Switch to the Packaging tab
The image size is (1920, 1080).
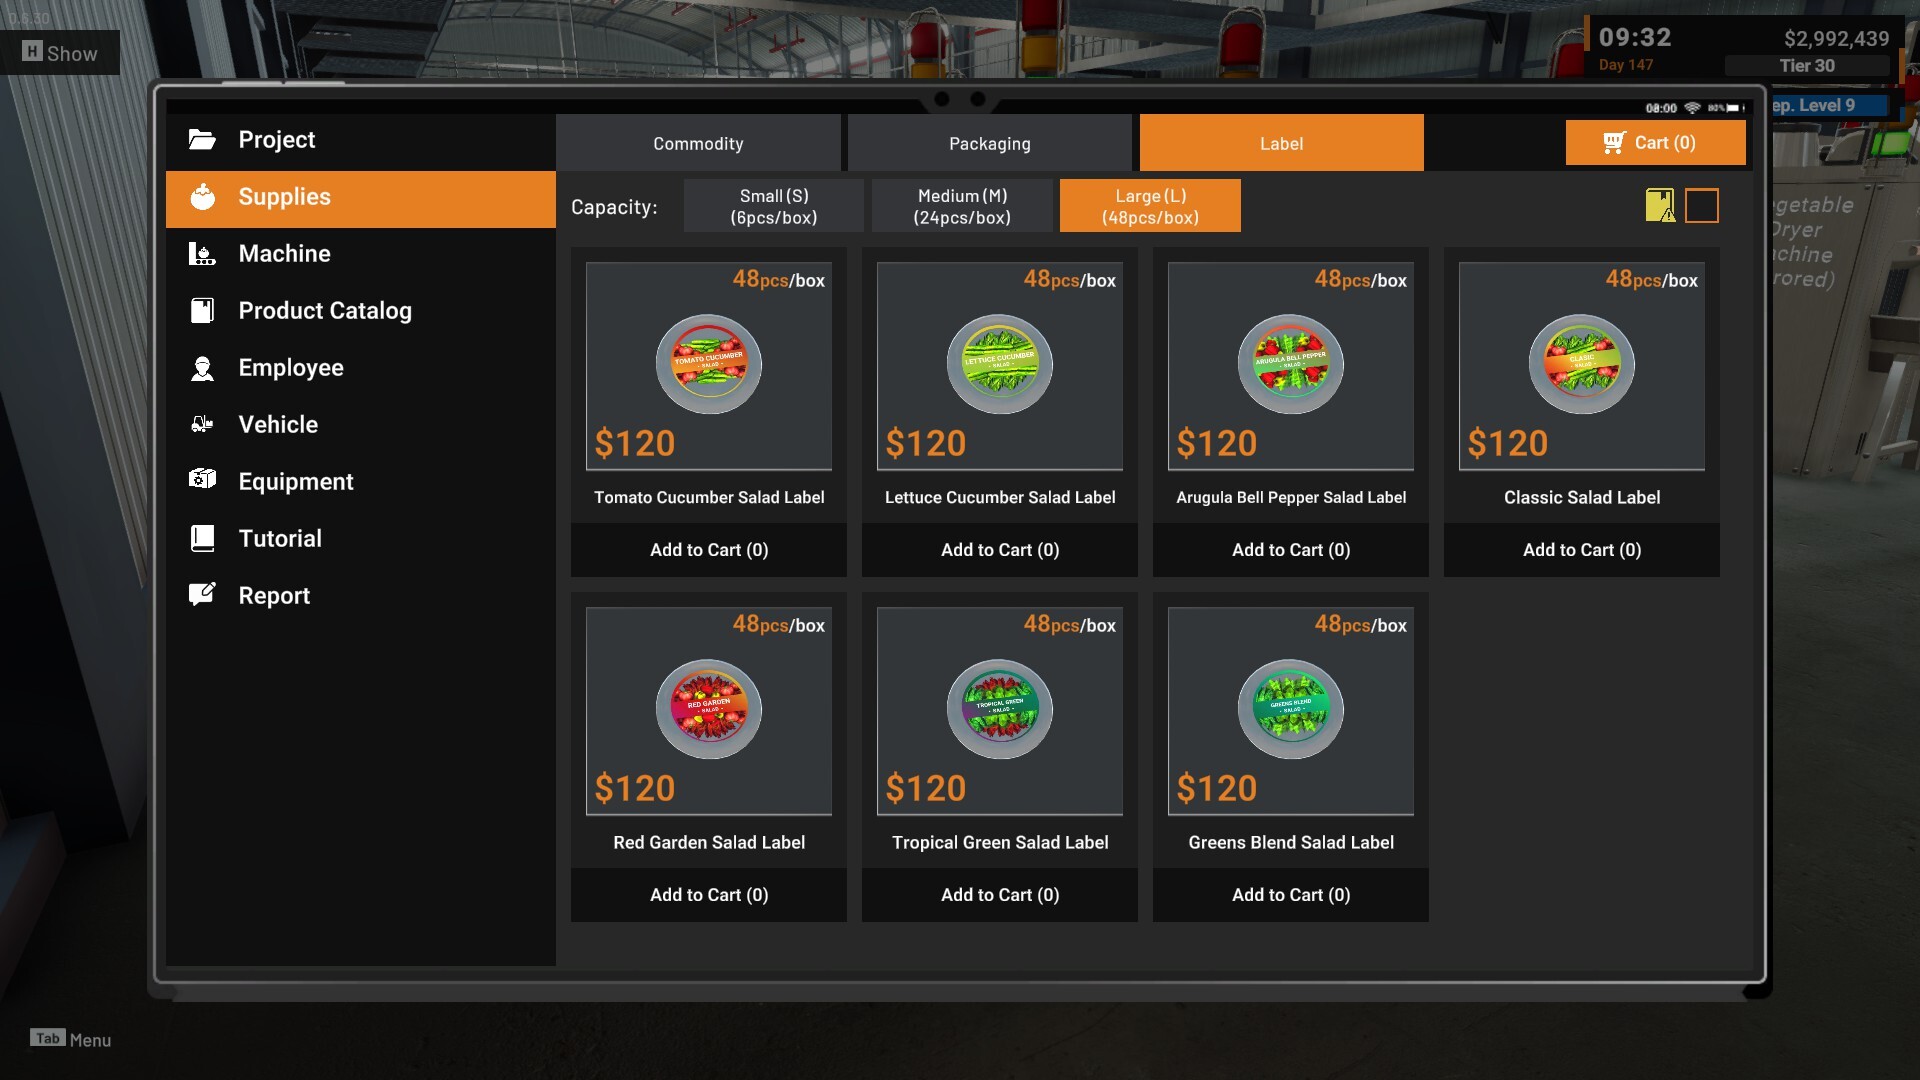[x=990, y=143]
